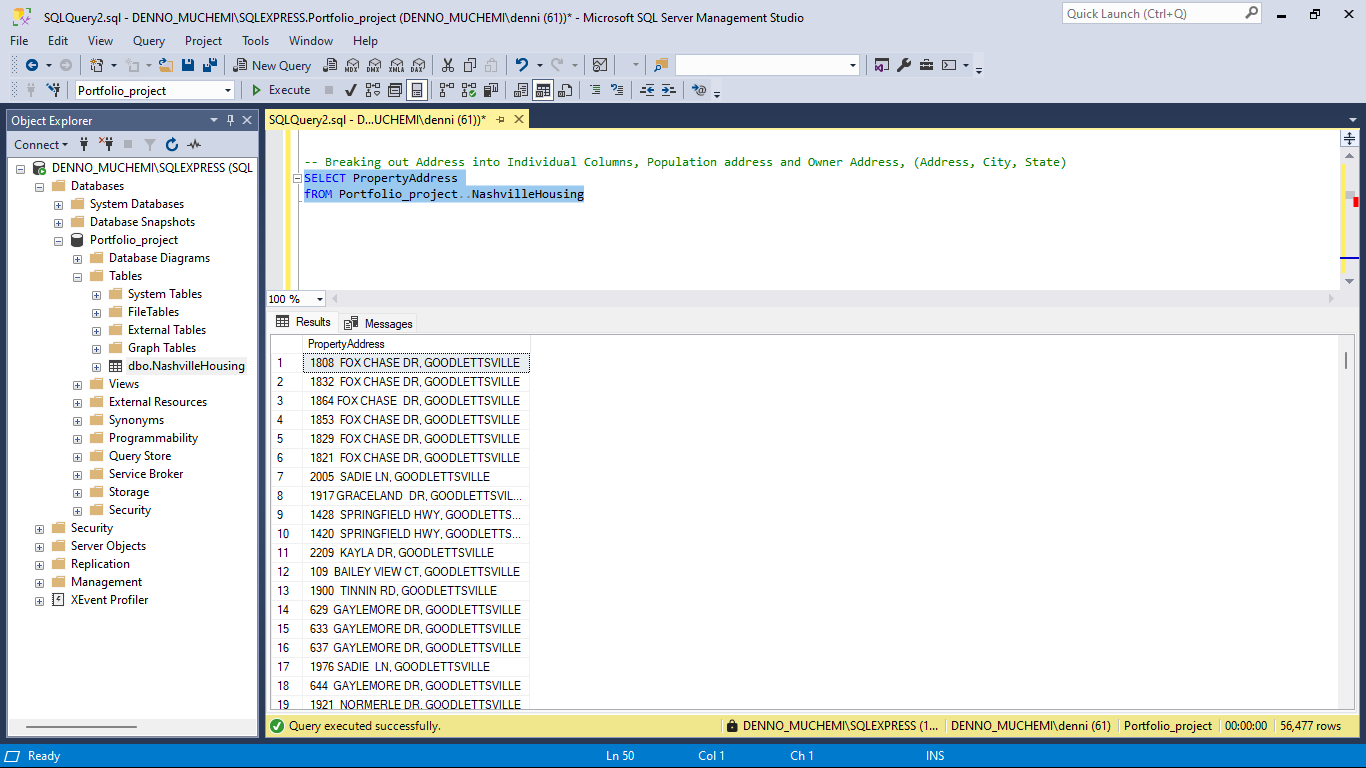Open a DMX query editor
This screenshot has width=1366, height=768.
(x=374, y=65)
